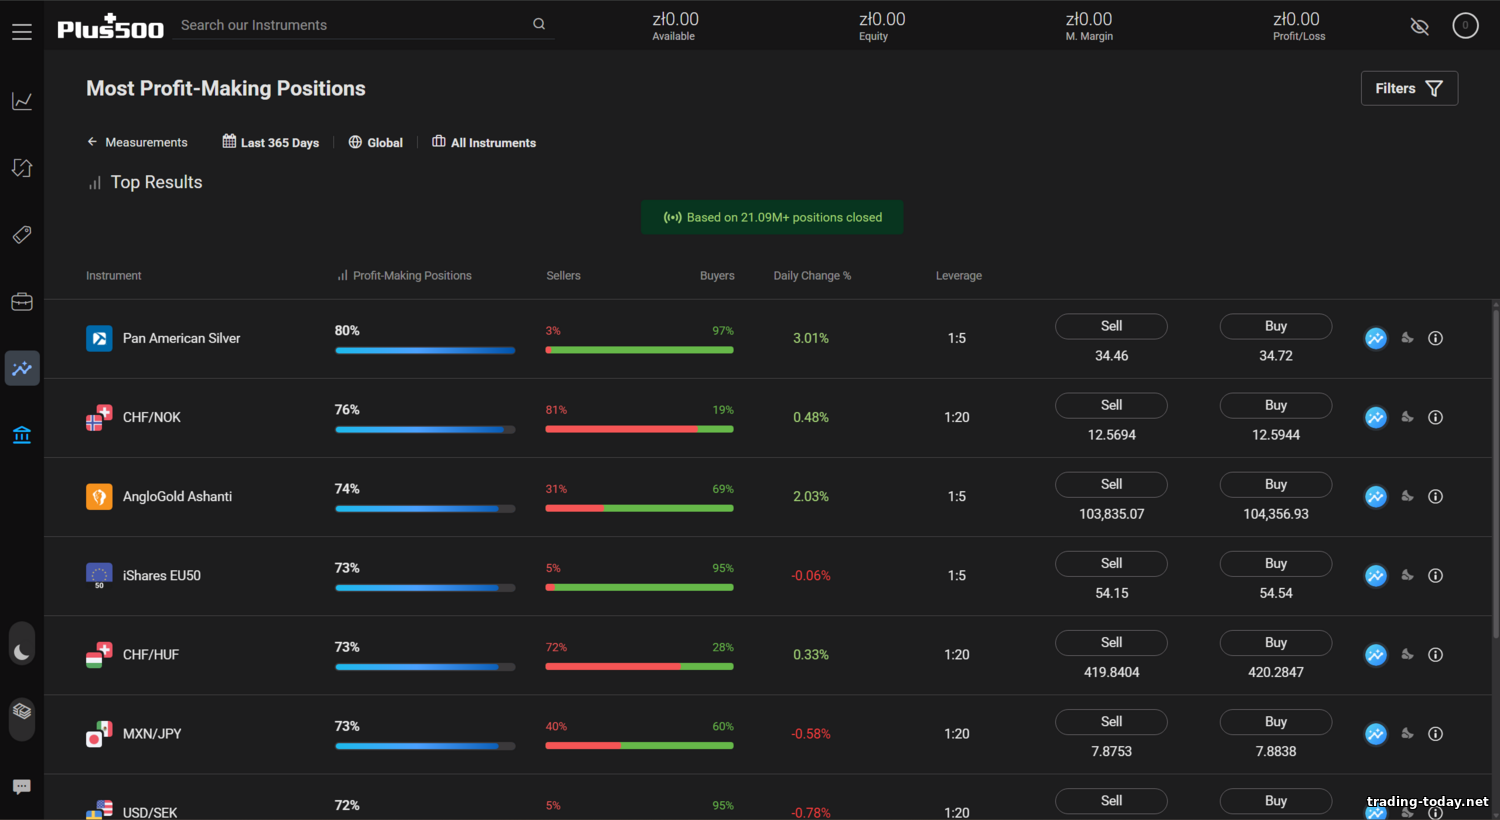Open the briefcase portfolio icon in sidebar

[22, 302]
